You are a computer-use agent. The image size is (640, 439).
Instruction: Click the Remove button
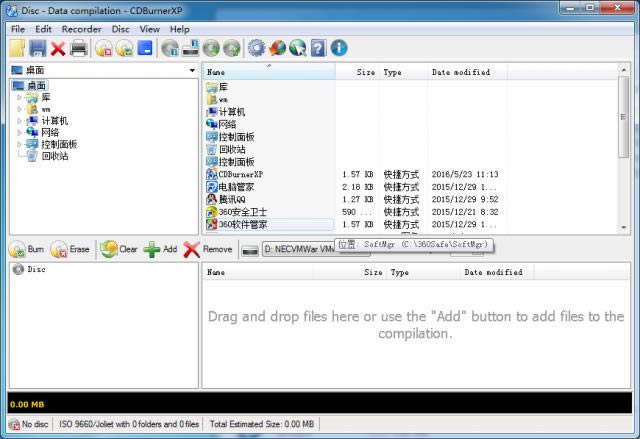click(x=208, y=249)
